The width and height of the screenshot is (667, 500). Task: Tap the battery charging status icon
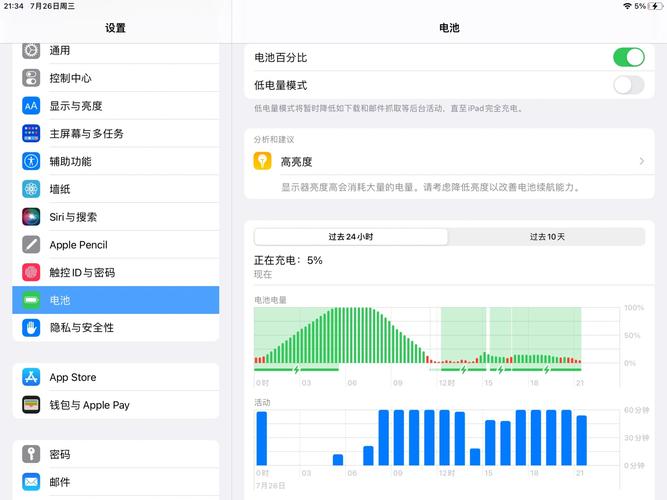(655, 6)
